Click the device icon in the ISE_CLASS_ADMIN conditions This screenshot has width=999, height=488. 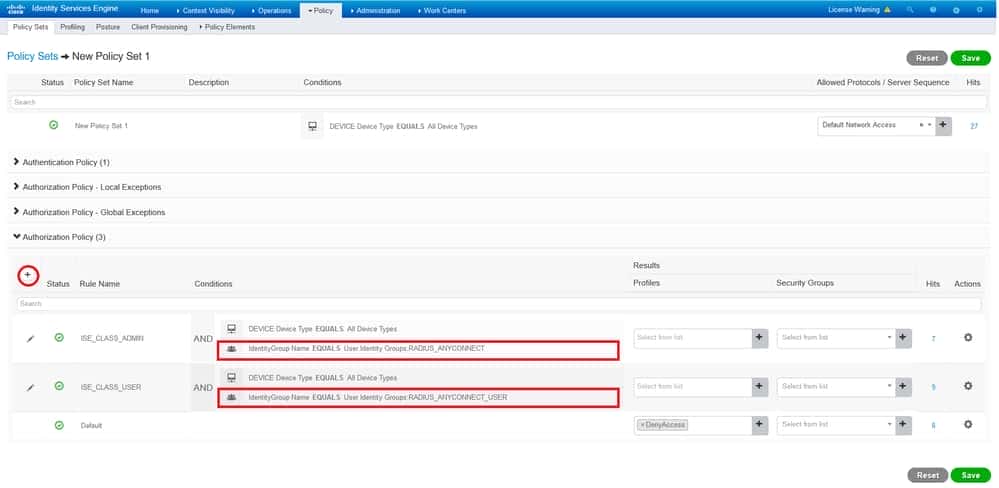tap(232, 329)
